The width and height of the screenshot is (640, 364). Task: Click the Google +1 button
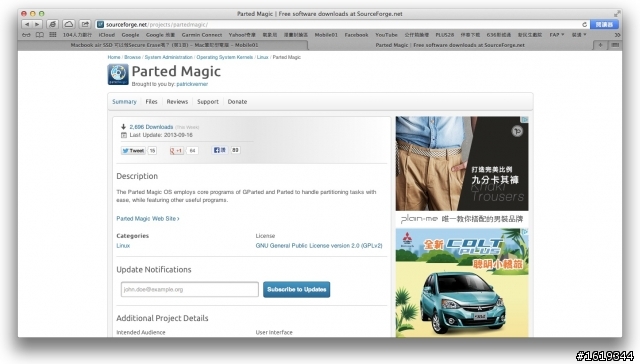[176, 151]
